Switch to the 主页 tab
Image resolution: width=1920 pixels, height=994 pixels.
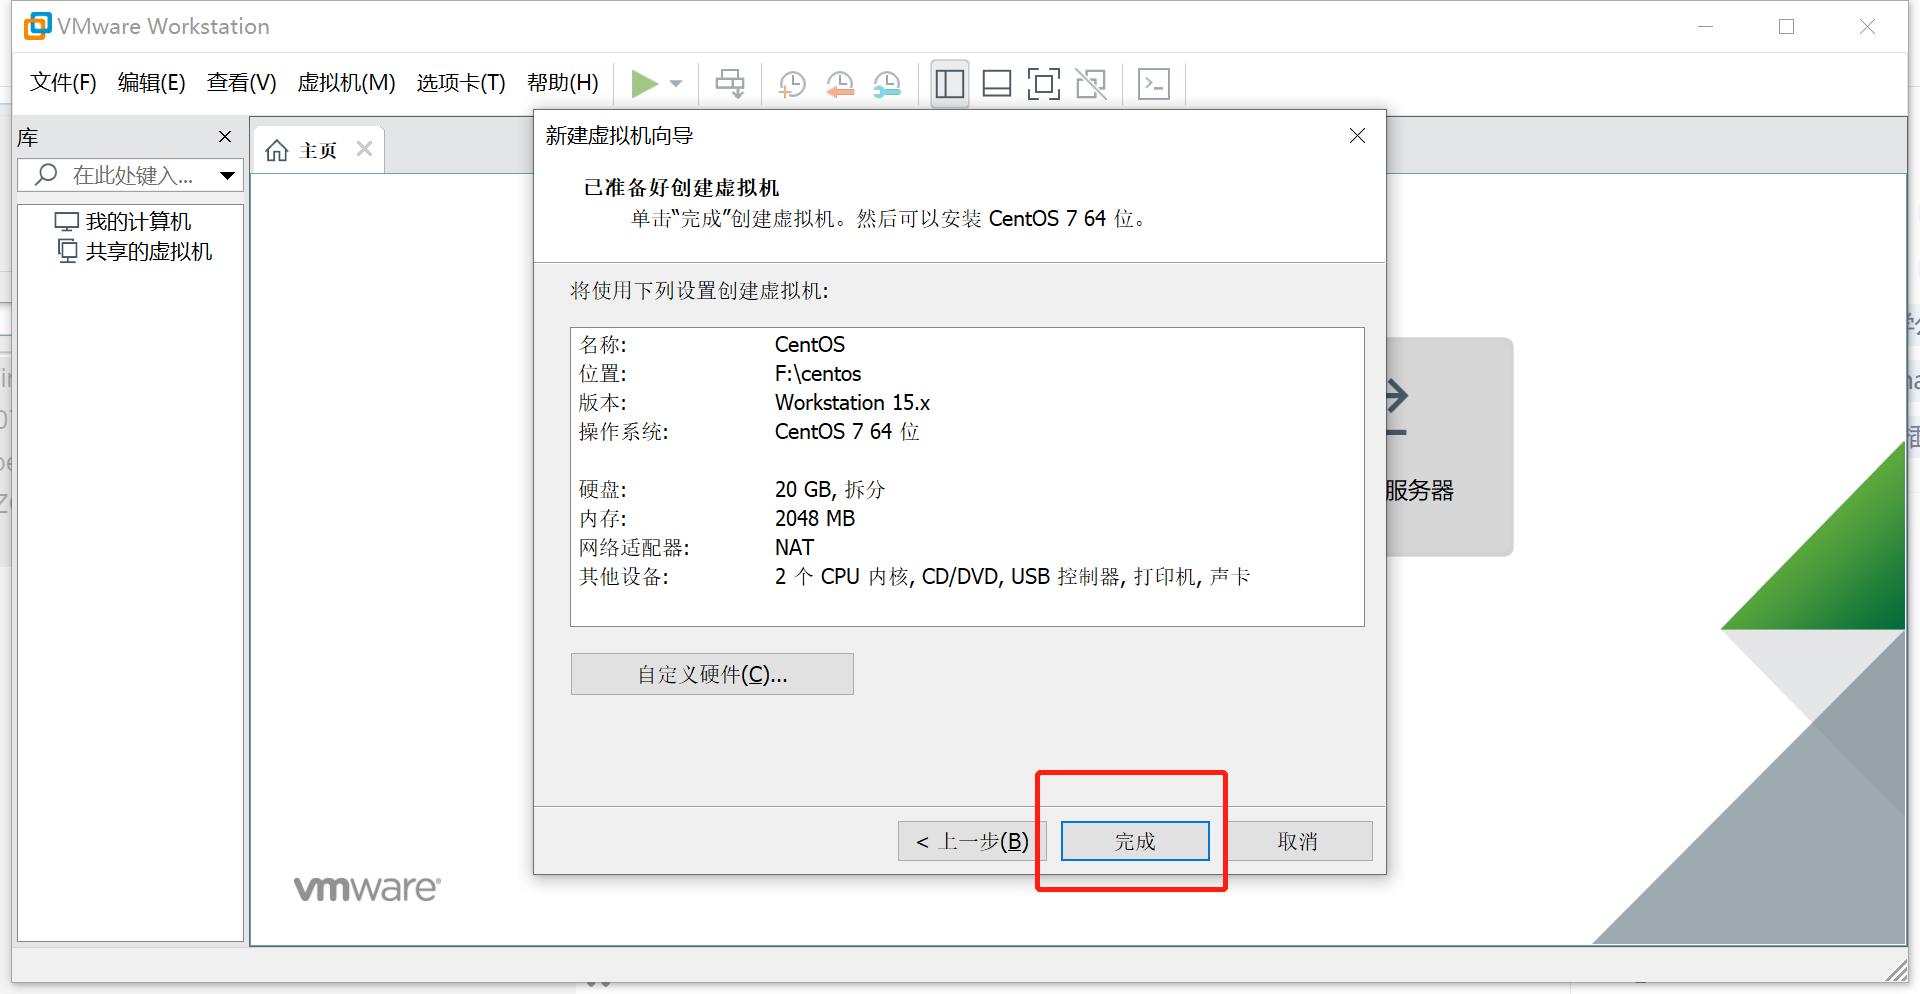[x=315, y=149]
